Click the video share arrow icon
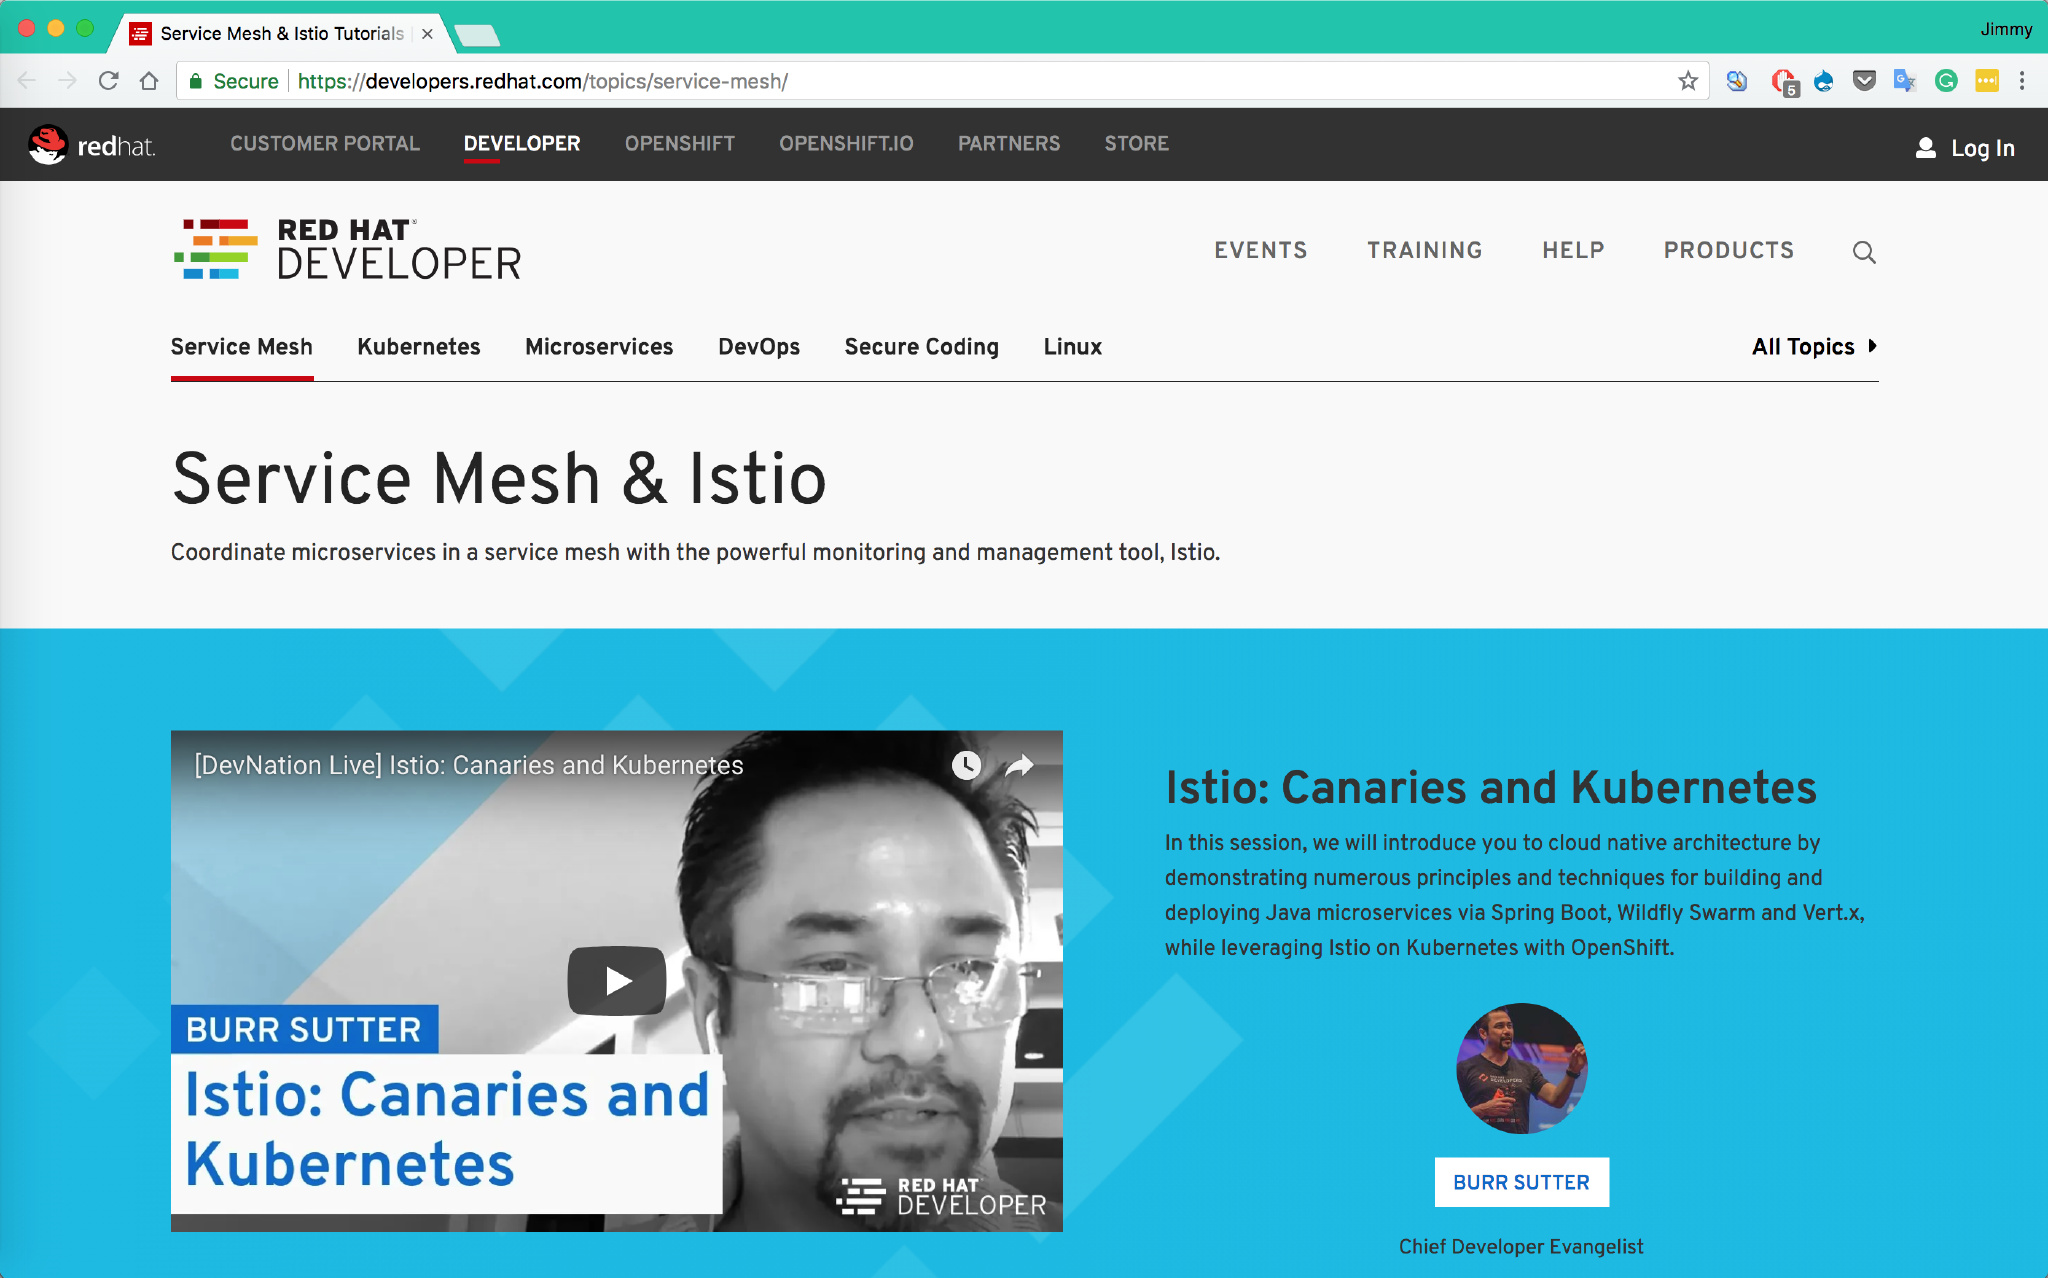 pyautogui.click(x=1019, y=766)
